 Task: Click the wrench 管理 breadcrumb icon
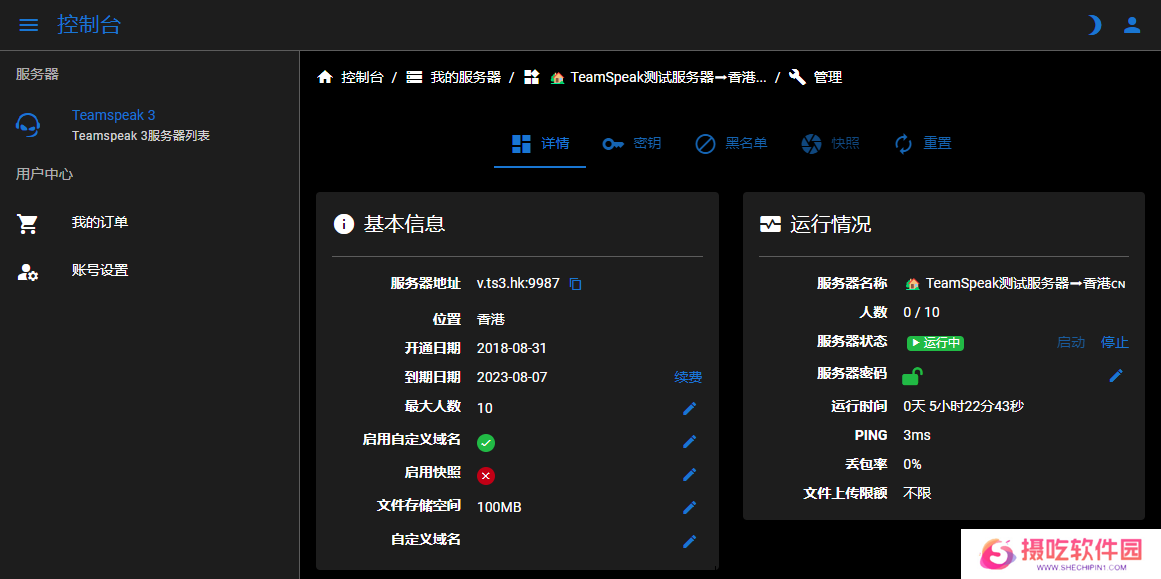tap(797, 77)
